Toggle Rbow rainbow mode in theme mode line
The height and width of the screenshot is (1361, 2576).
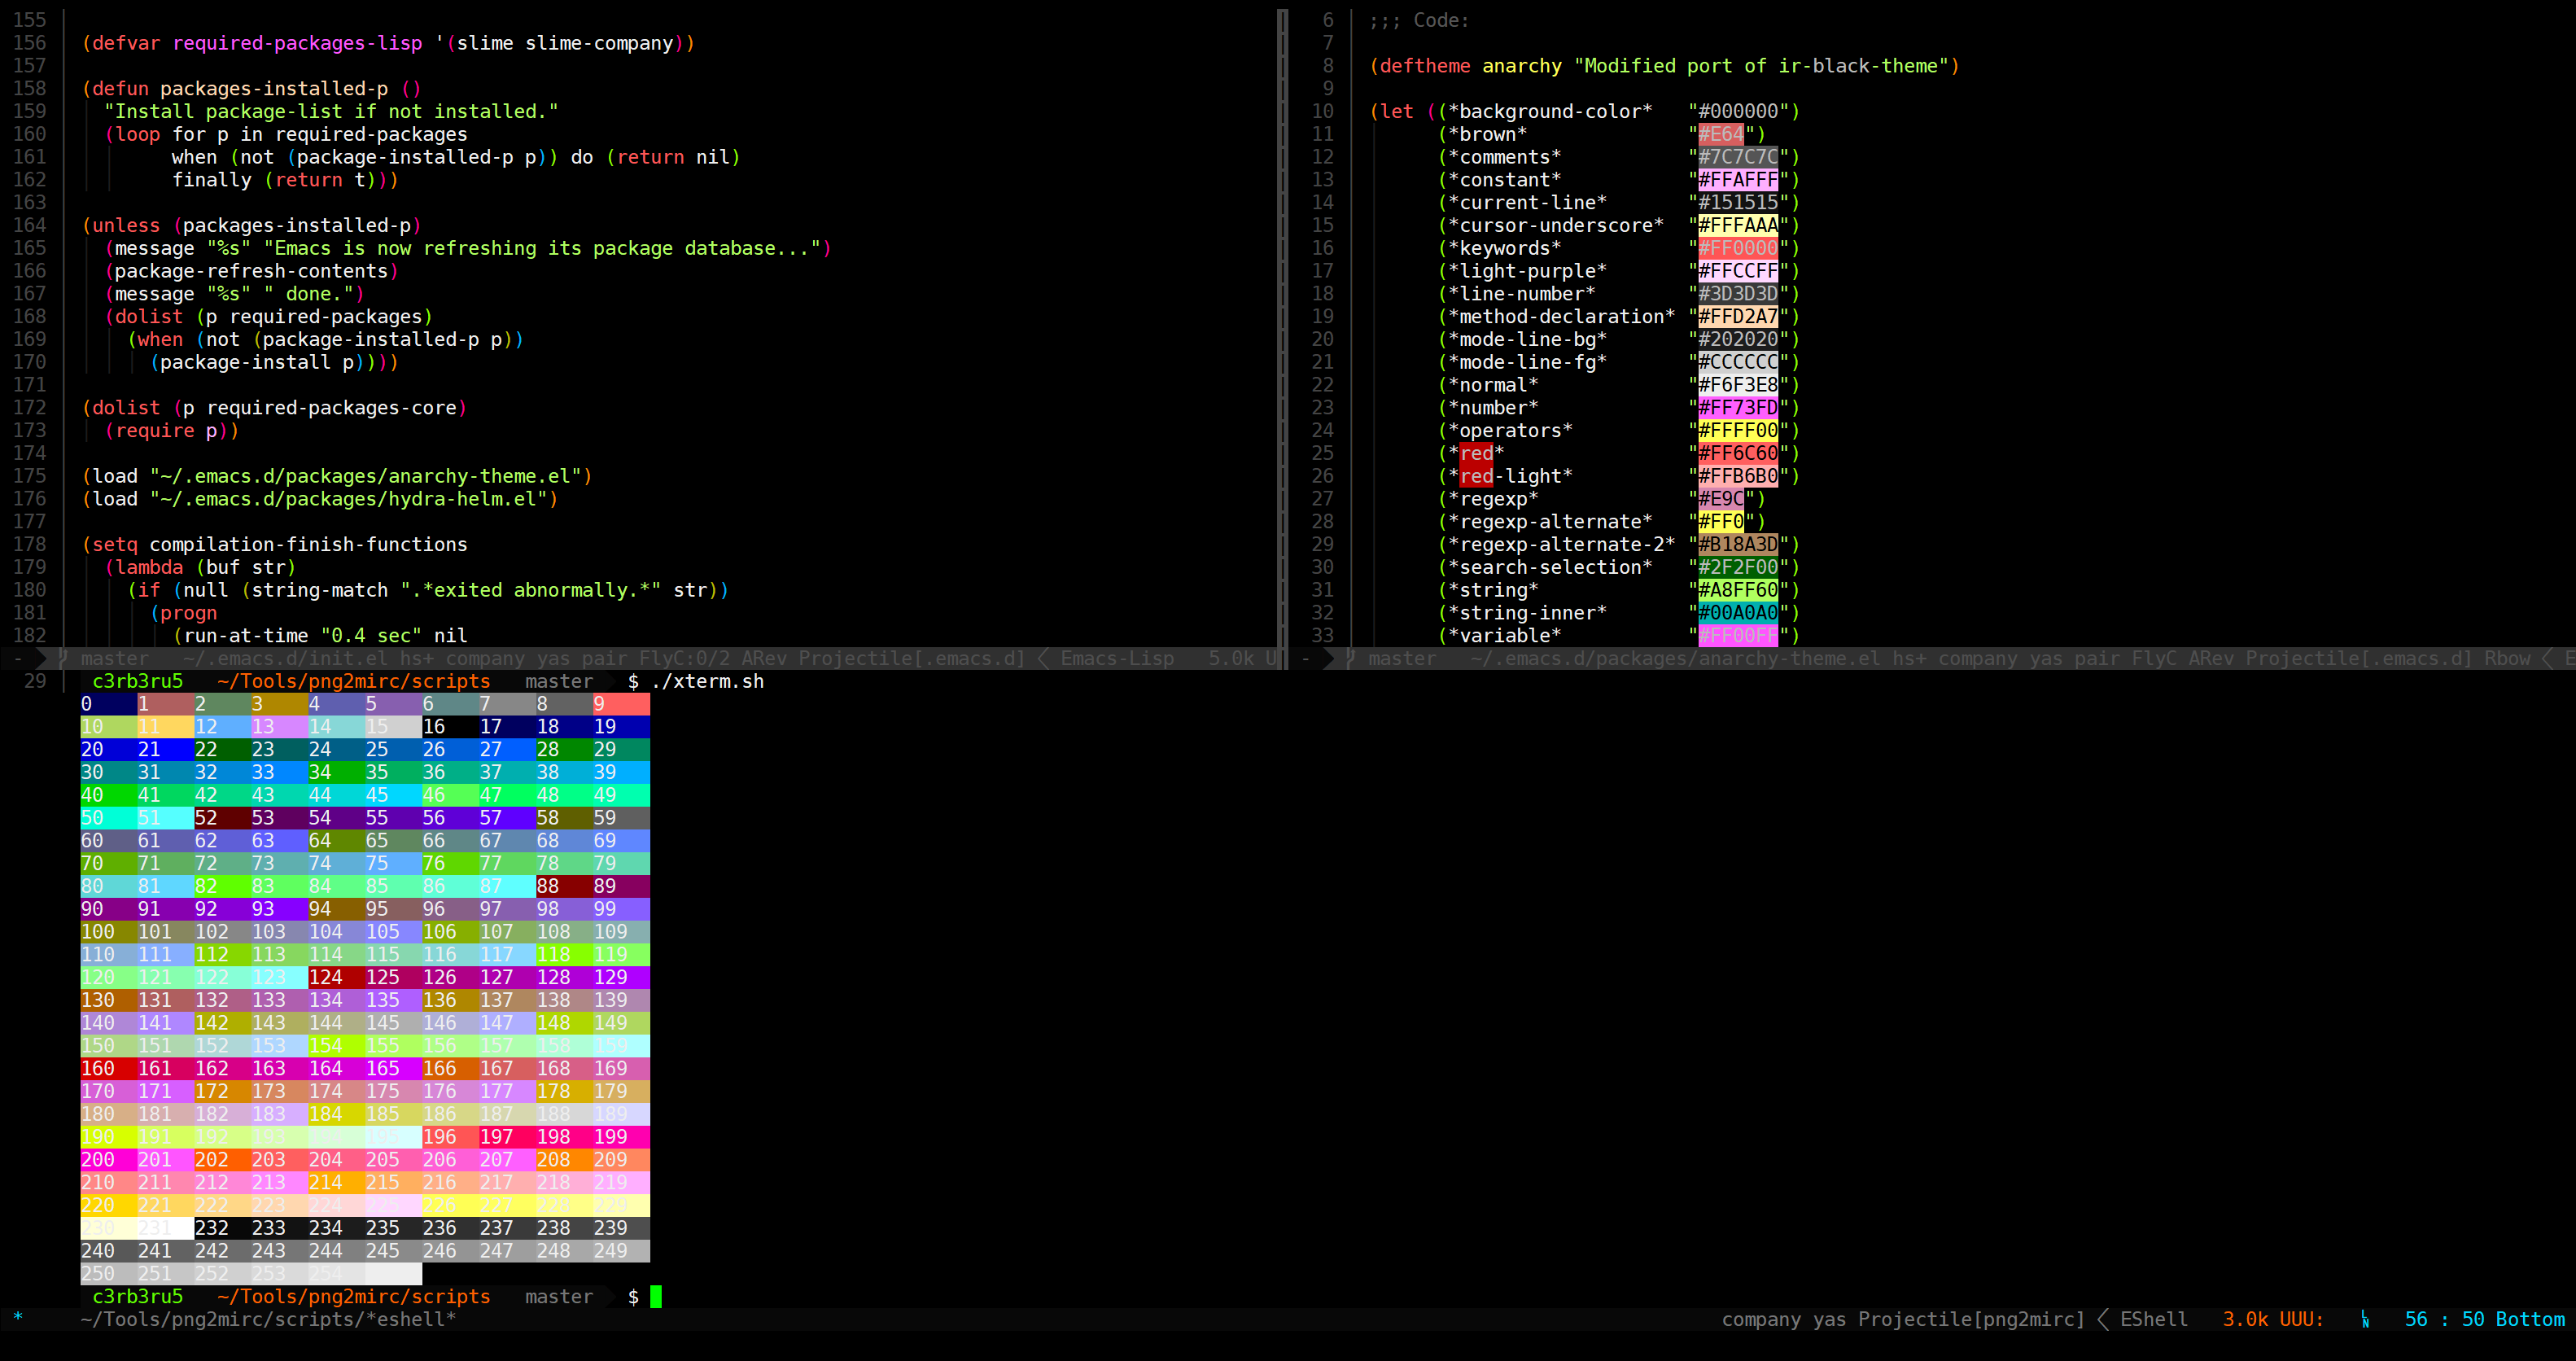click(2507, 658)
